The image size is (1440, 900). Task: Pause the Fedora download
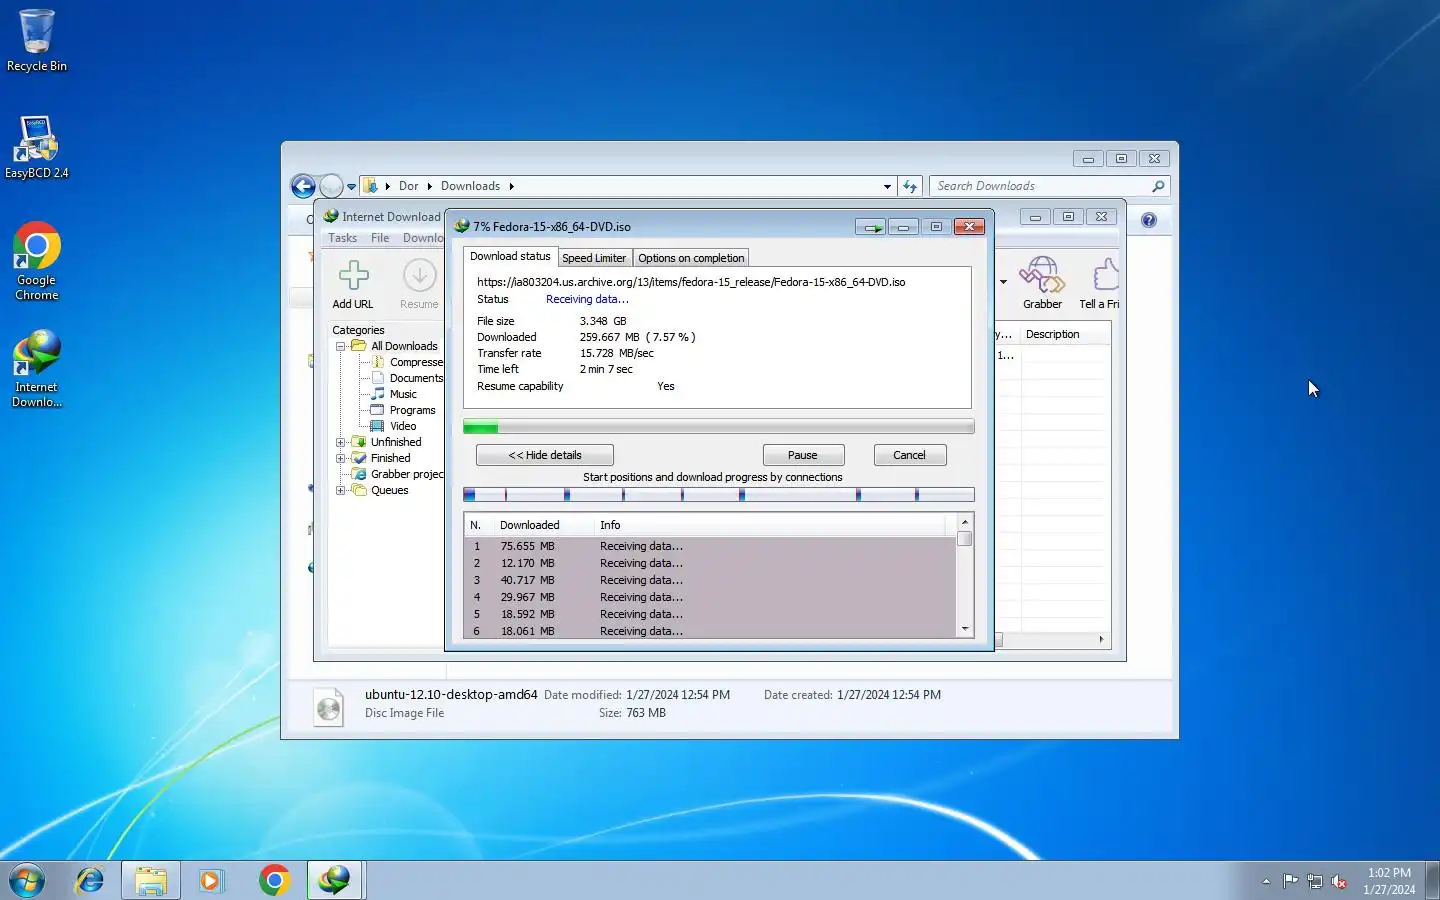pos(803,455)
